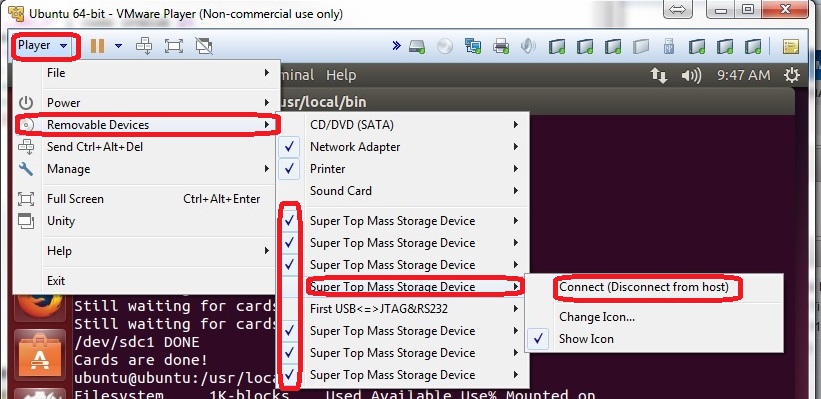Click the VMware window title bar icon

click(16, 13)
